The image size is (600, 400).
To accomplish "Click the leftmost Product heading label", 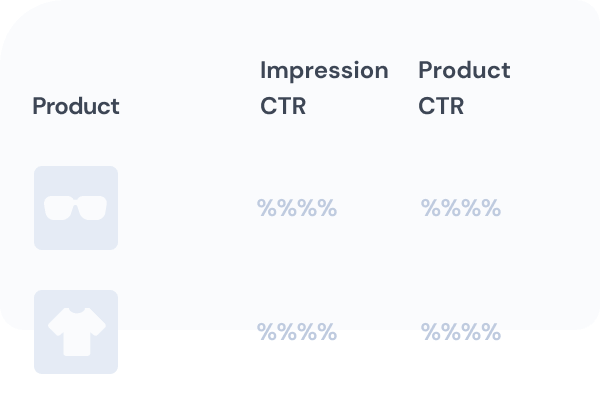I will pos(76,106).
